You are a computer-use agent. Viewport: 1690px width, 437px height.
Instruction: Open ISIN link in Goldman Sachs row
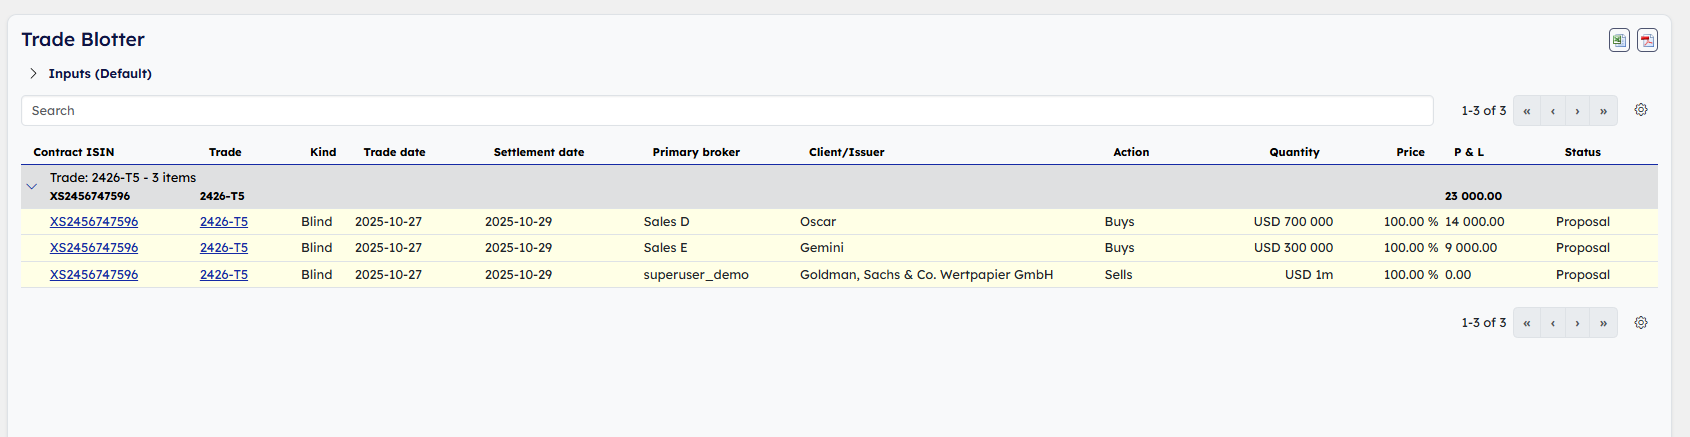pyautogui.click(x=94, y=275)
